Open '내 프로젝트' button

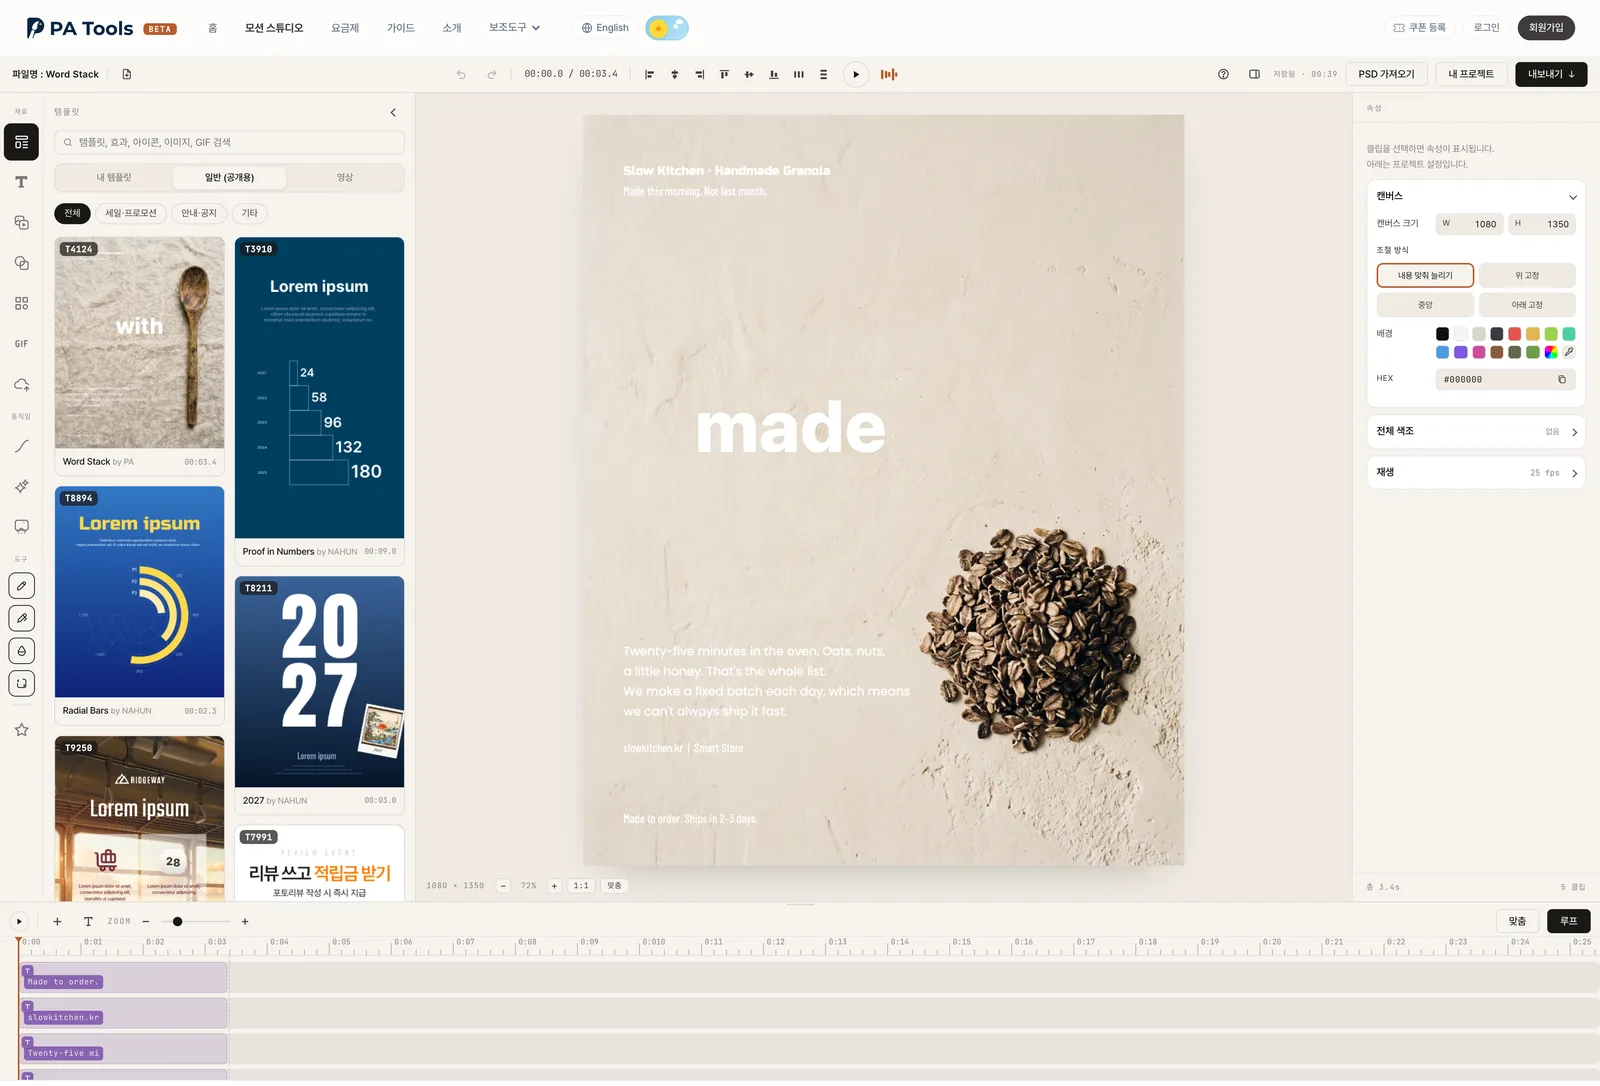1471,74
